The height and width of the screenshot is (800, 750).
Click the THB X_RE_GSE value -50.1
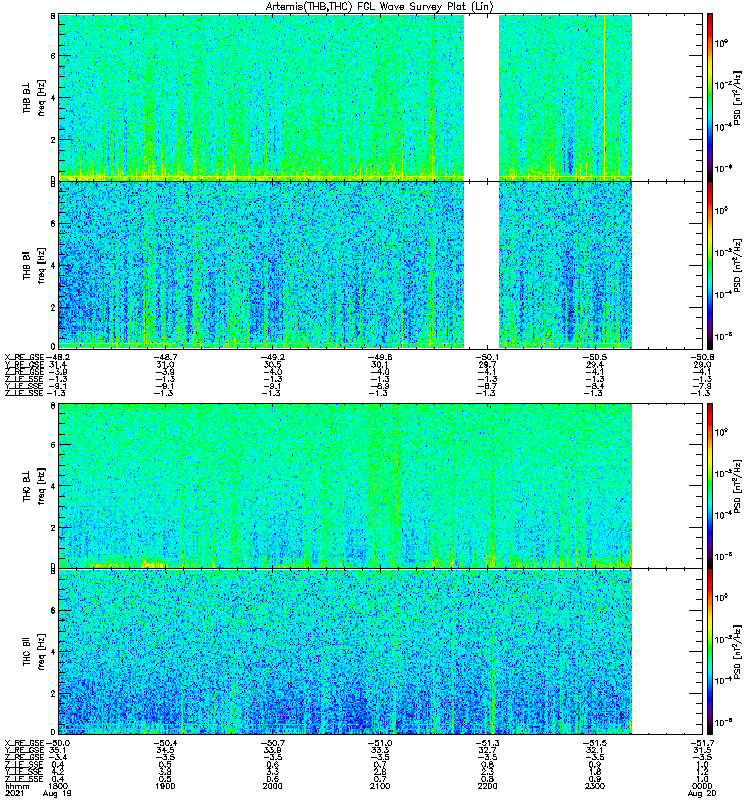click(x=487, y=357)
